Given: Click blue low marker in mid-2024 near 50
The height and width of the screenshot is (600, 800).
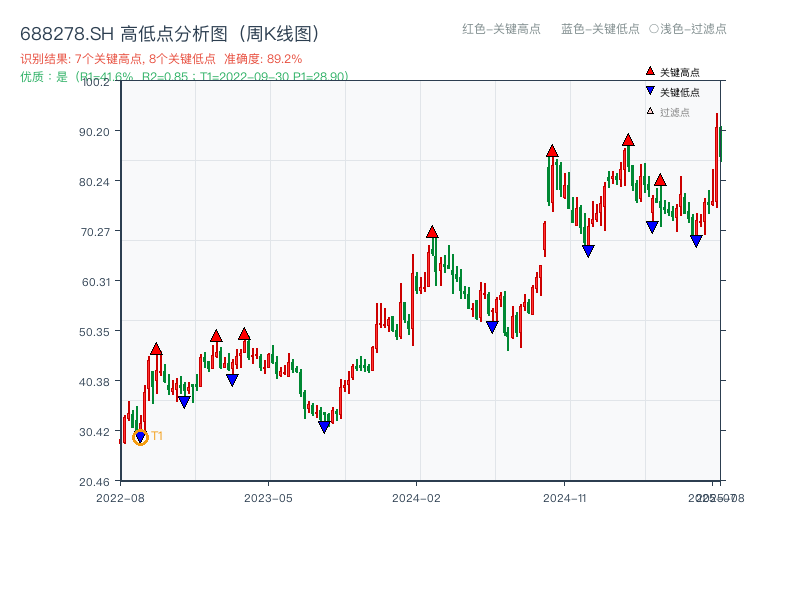Looking at the screenshot, I should click(492, 327).
